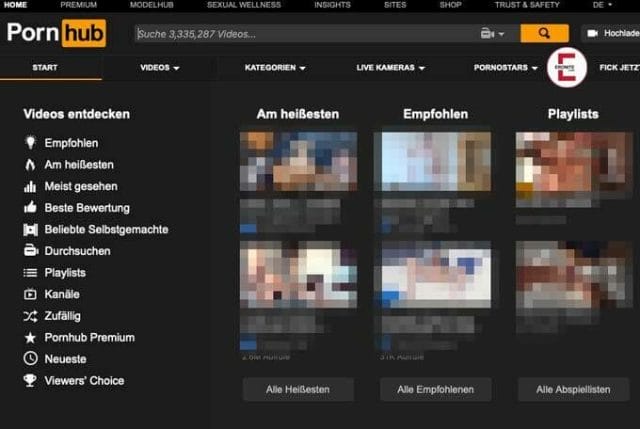Click the Durchsuchen icon in the sidebar
Screen dimensions: 640x429
pyautogui.click(x=31, y=250)
